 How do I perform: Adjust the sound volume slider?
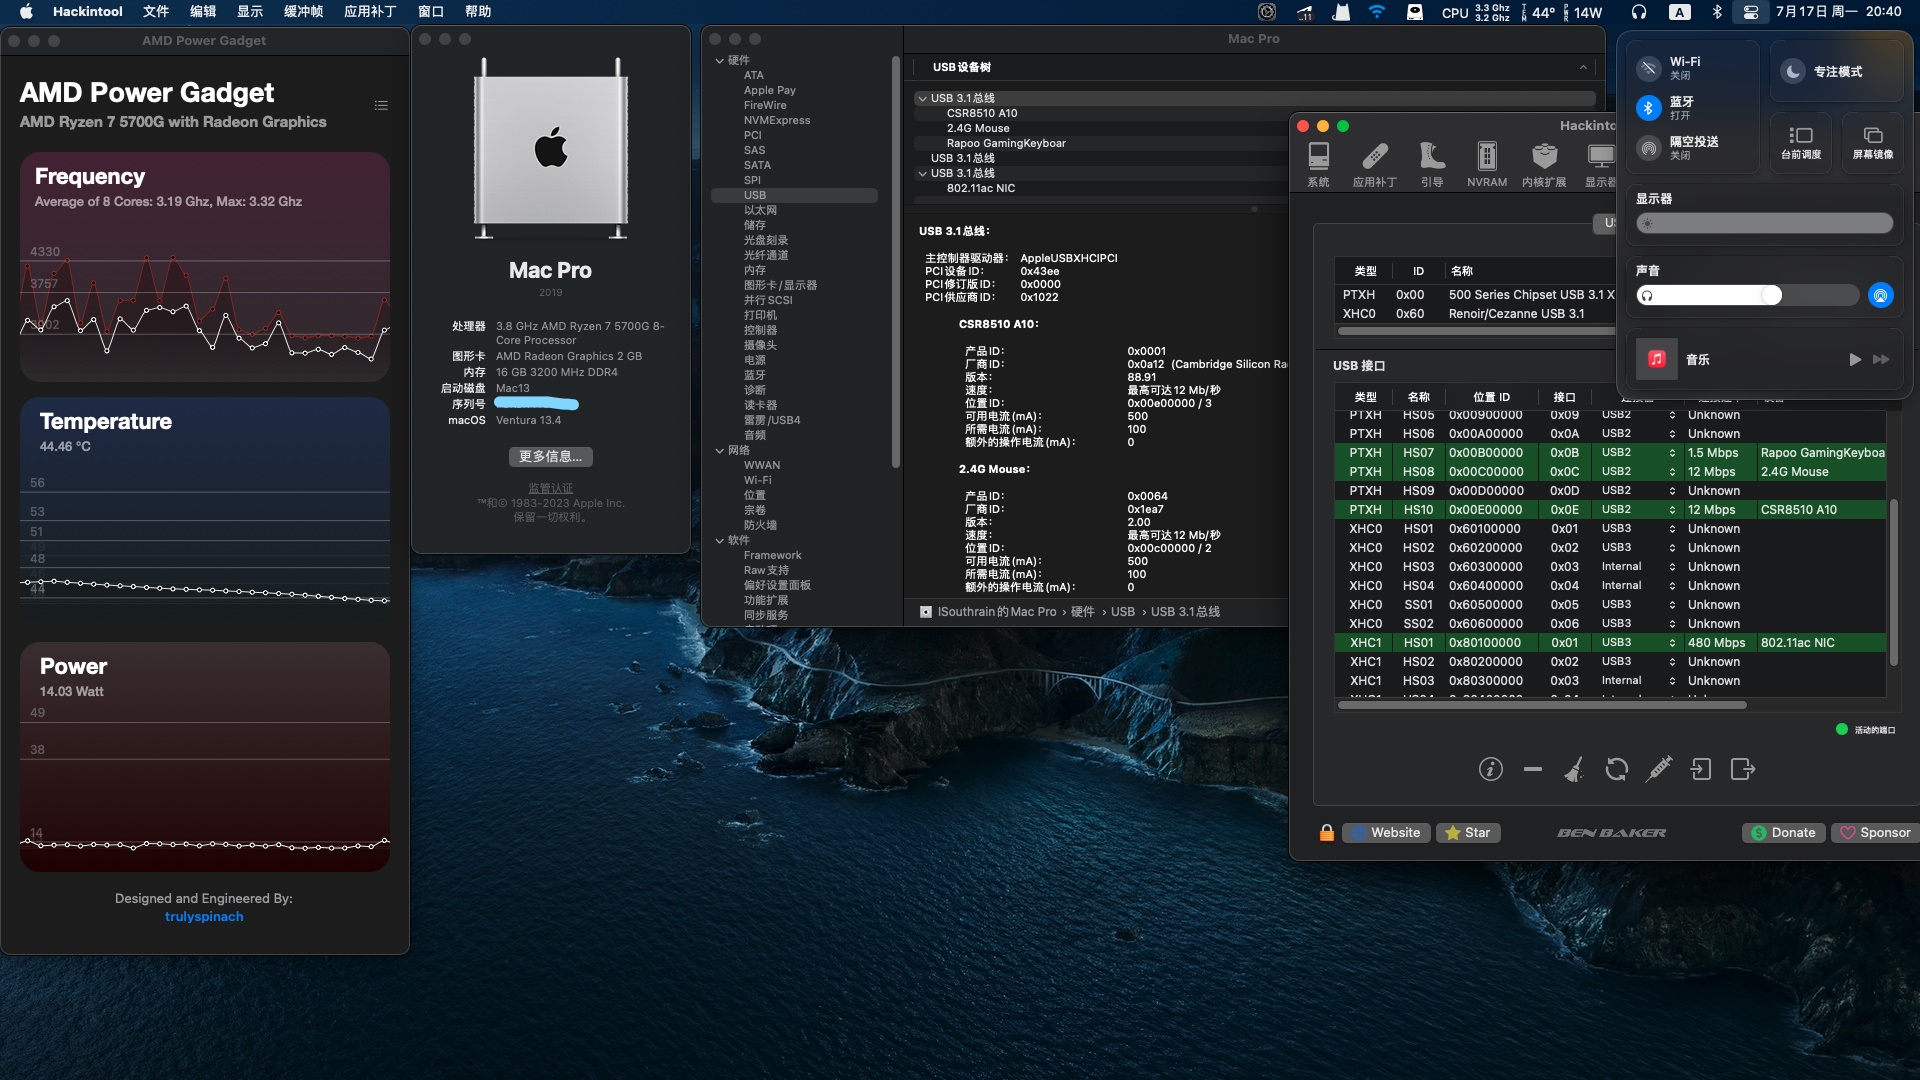coord(1747,295)
